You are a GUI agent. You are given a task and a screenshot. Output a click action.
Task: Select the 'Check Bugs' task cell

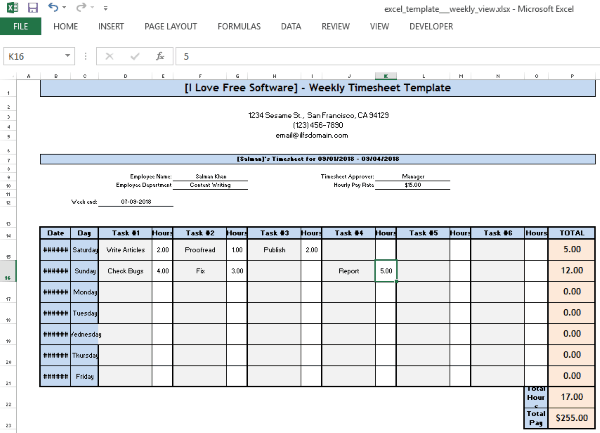[x=126, y=271]
